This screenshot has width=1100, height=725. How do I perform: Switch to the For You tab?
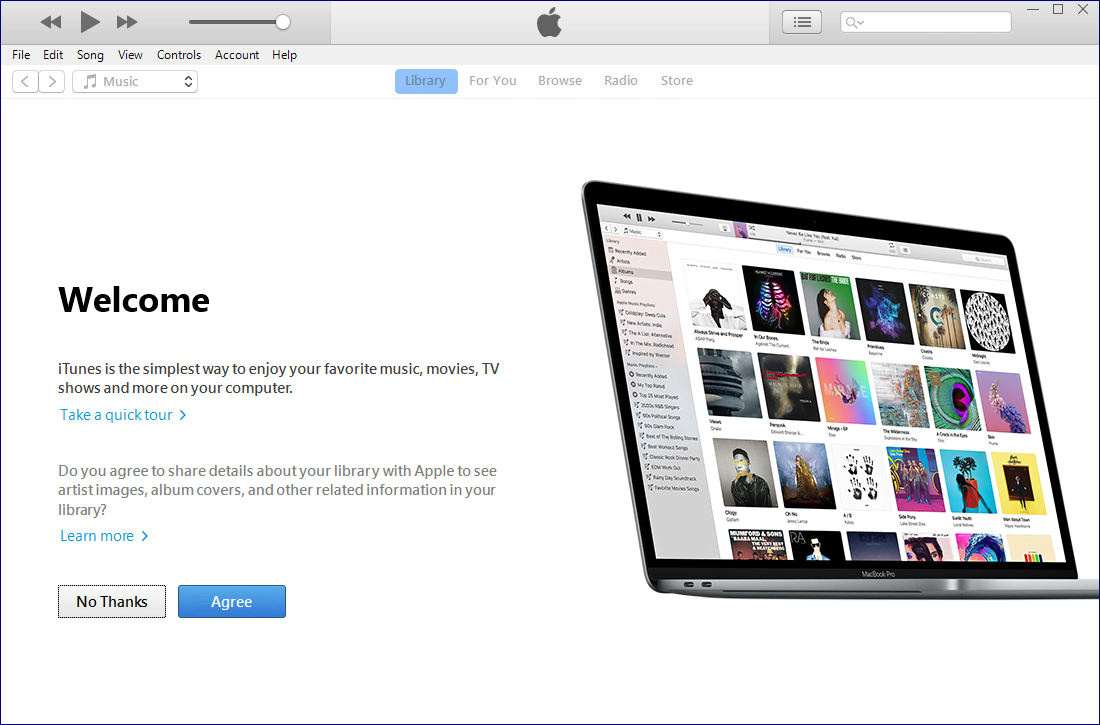[x=492, y=81]
